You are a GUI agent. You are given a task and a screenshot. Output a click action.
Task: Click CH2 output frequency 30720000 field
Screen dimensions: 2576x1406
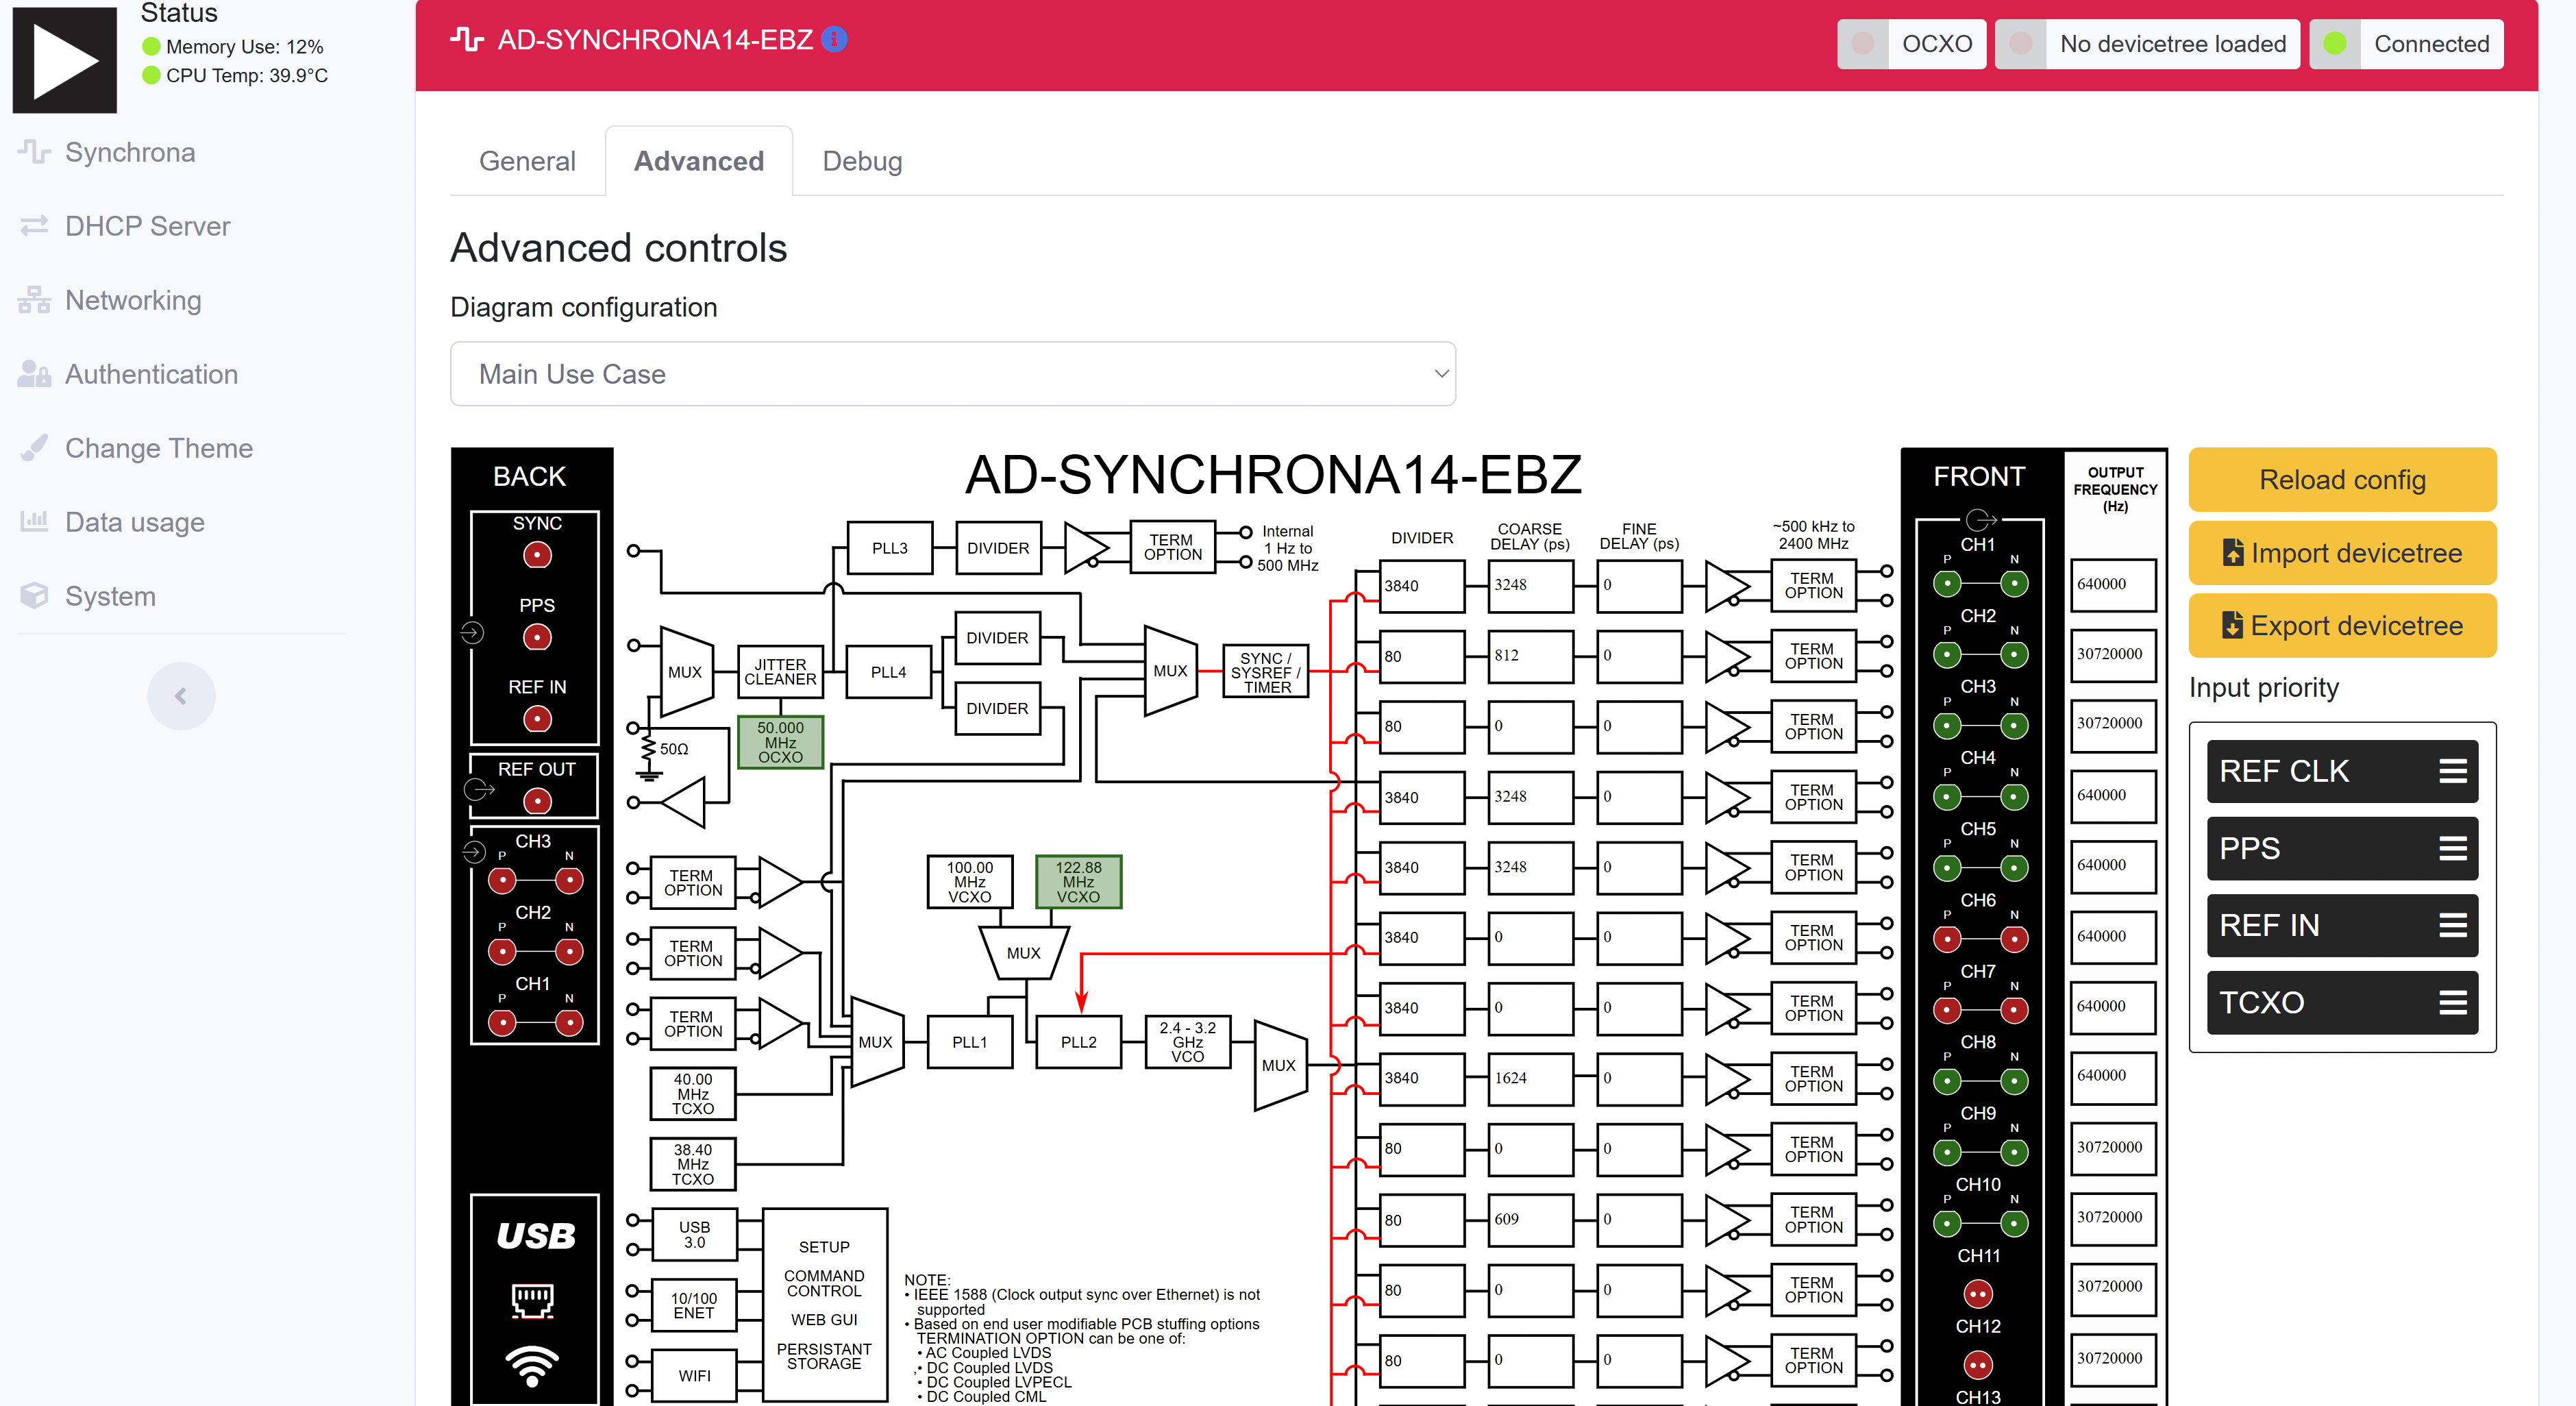[2113, 655]
